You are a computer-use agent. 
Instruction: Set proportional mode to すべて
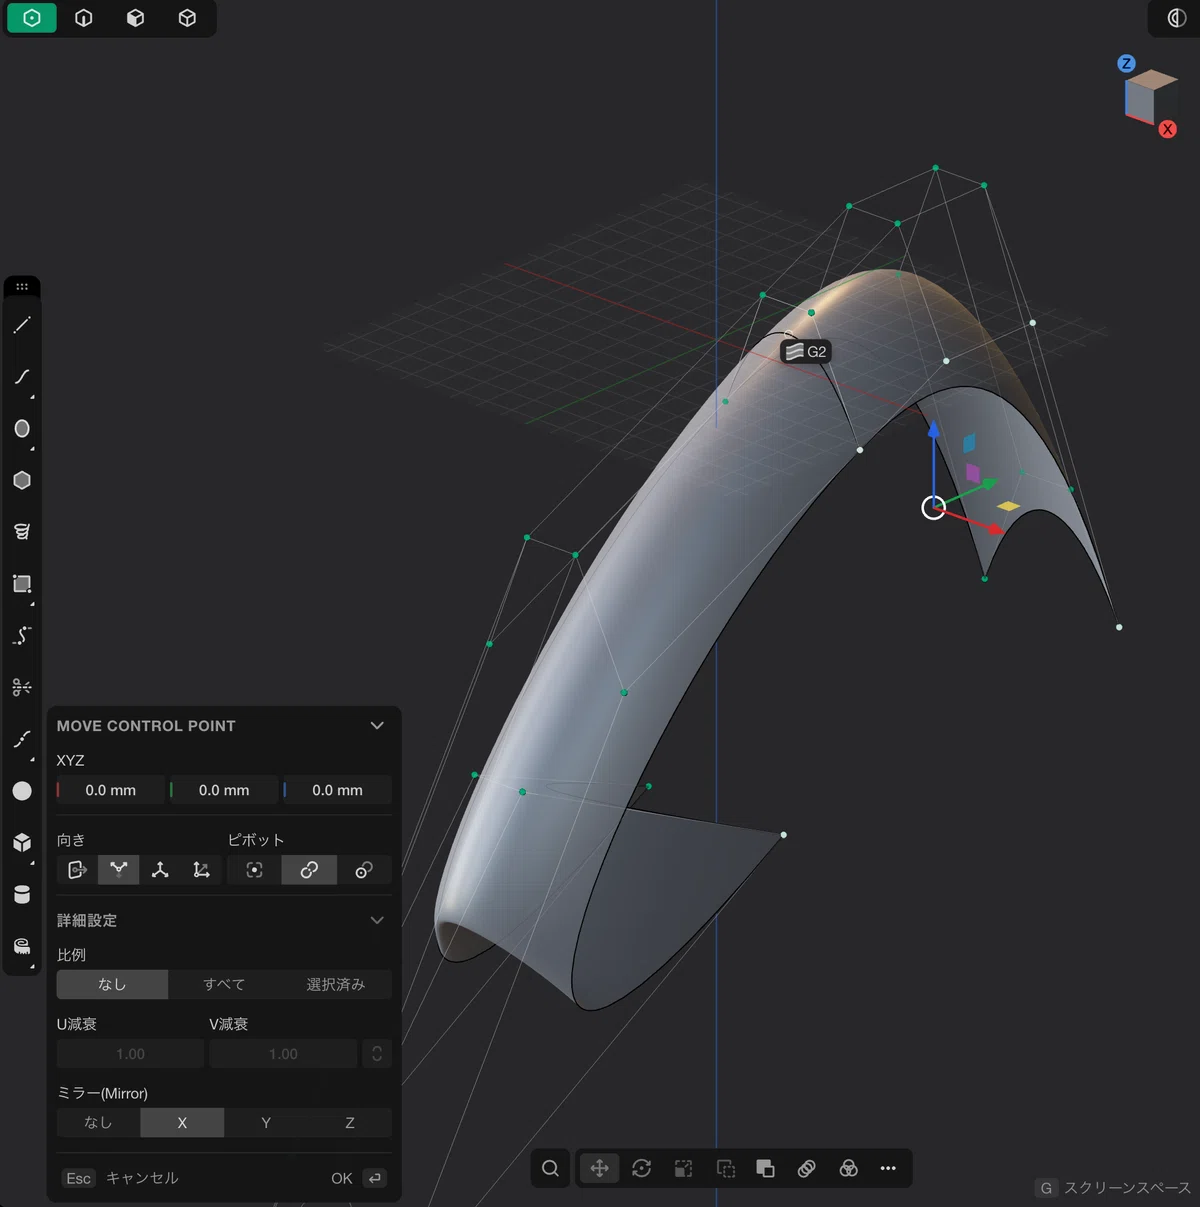tap(224, 984)
